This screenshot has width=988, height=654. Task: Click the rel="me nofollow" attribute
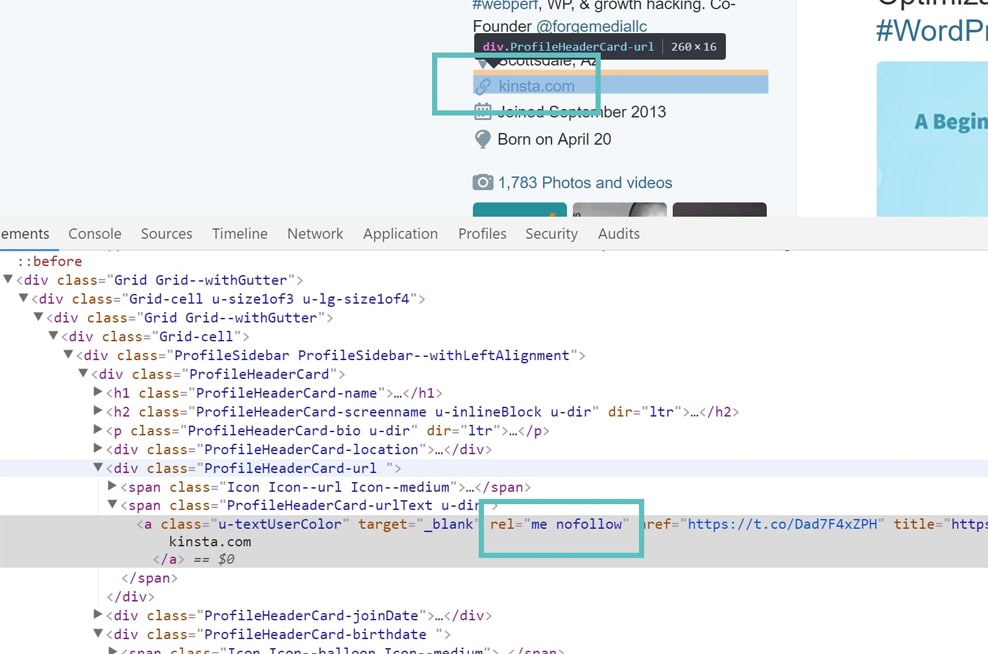560,524
